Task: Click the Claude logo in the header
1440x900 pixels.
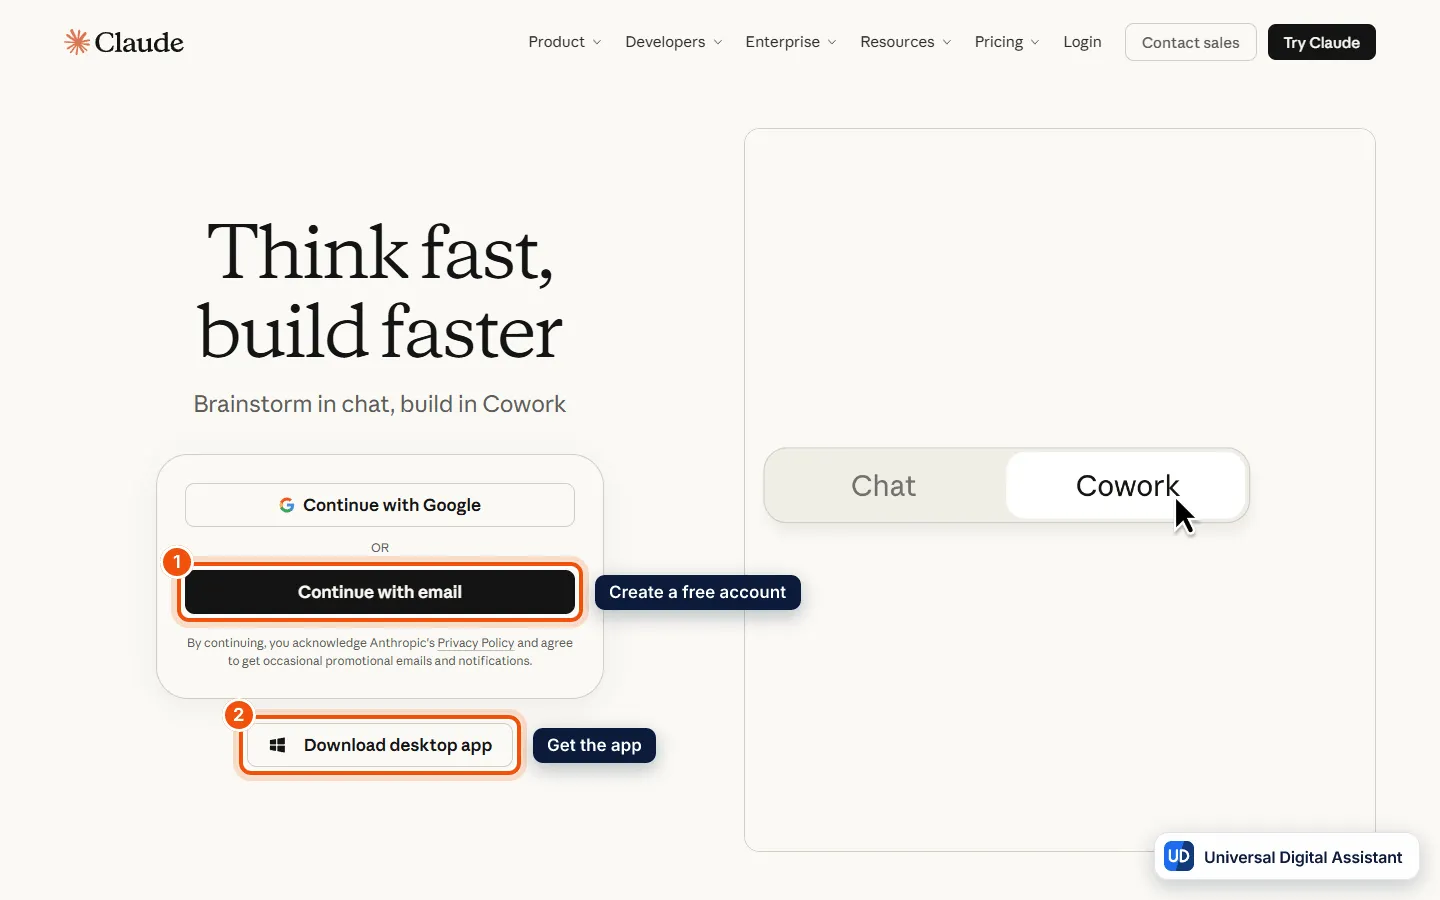Action: (124, 42)
